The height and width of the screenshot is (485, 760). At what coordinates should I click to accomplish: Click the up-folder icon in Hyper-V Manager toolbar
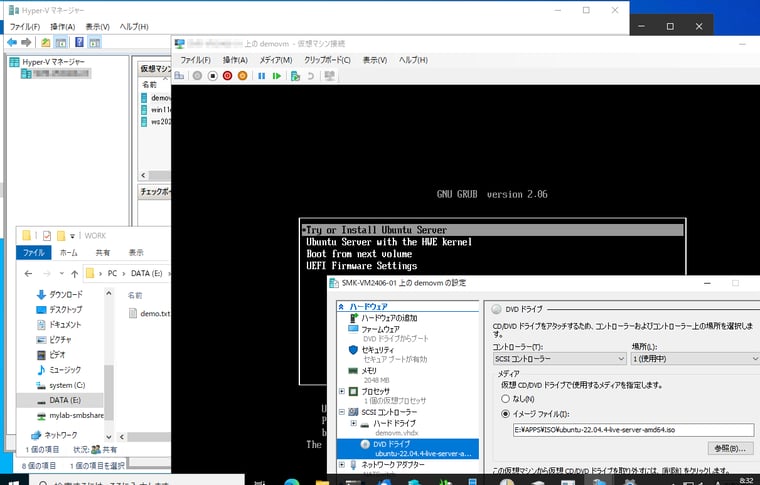tap(45, 43)
